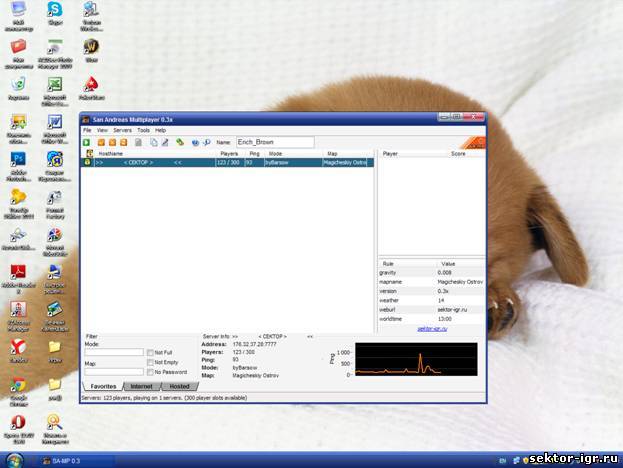This screenshot has height=468, width=623.
Task: Click the weburl rule row
Action: pyautogui.click(x=431, y=310)
